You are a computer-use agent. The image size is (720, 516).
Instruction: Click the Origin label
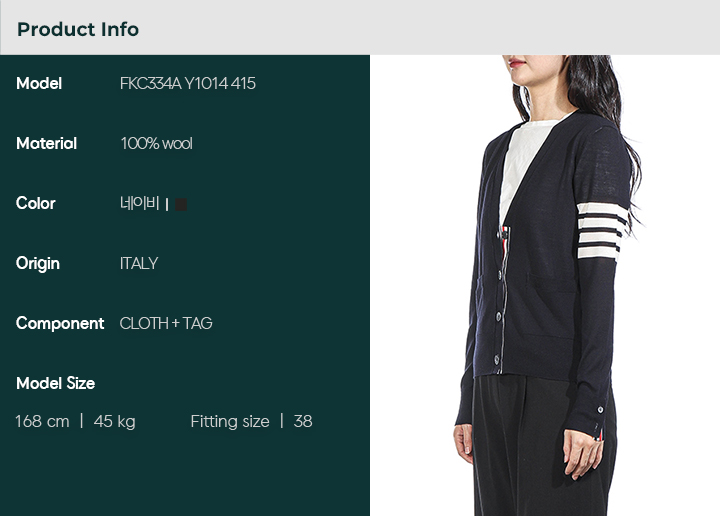38,263
